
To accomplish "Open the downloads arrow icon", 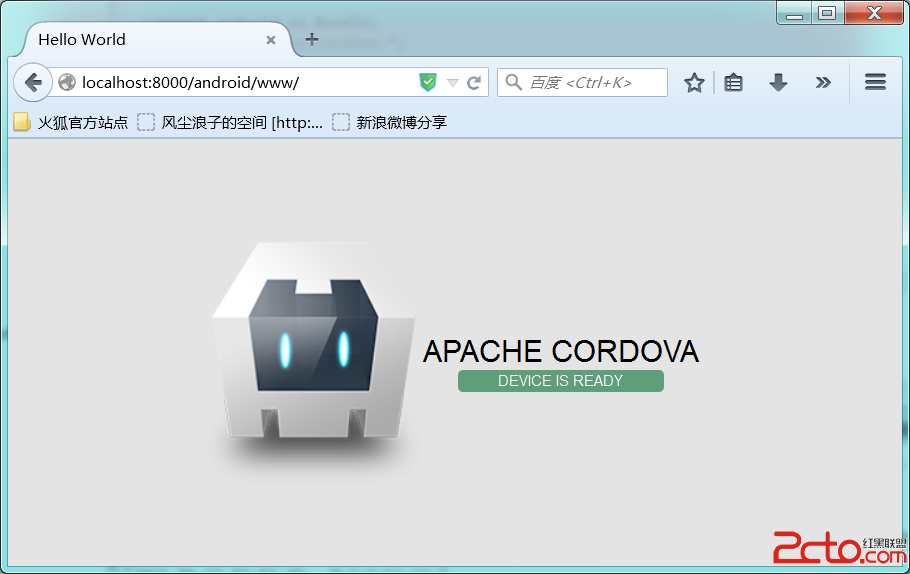I will [x=778, y=82].
